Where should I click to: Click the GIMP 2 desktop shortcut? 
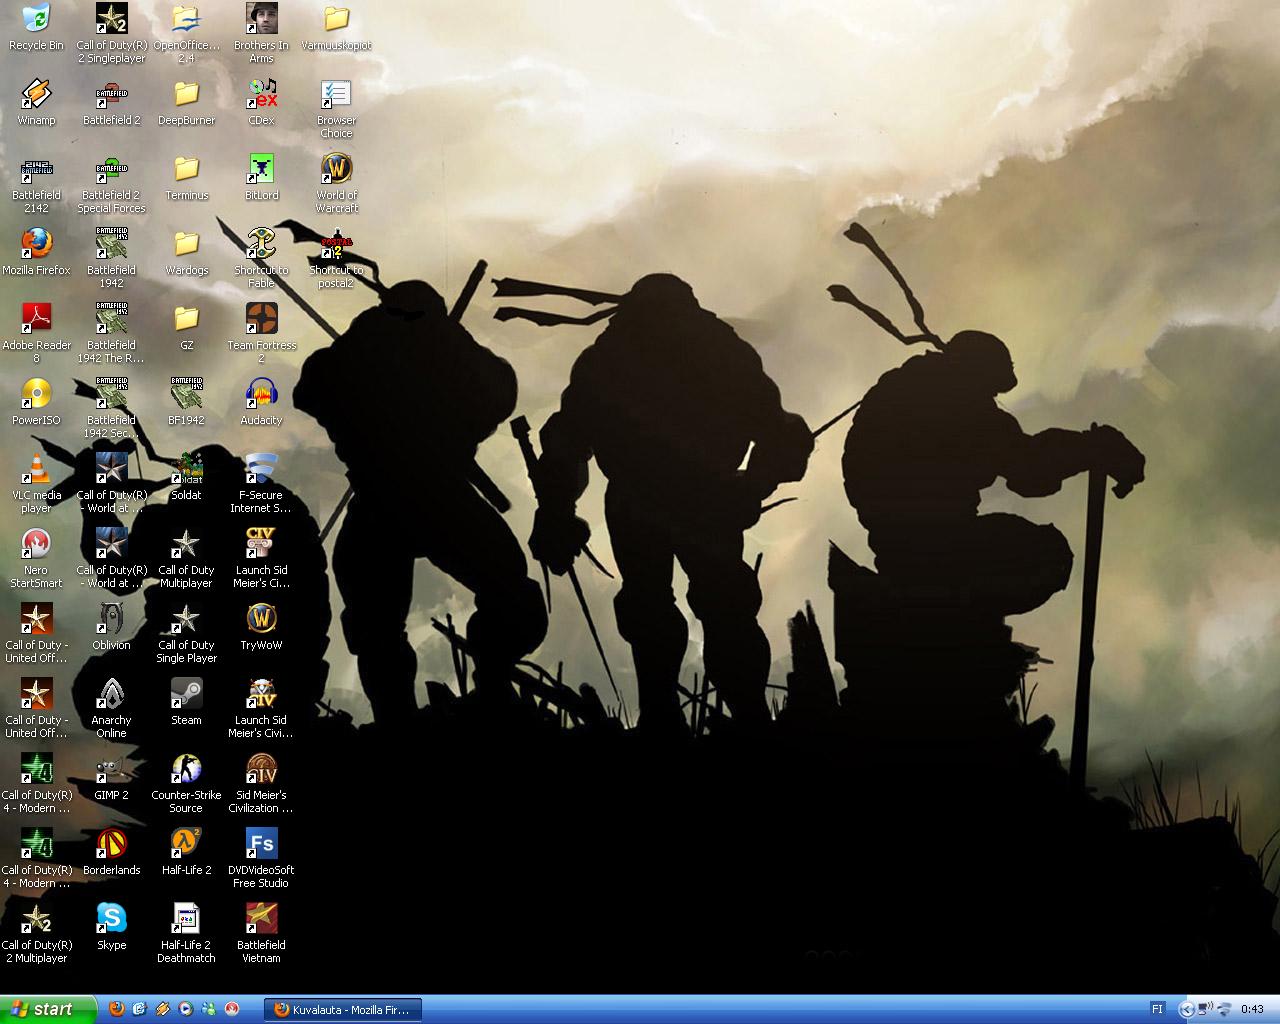[111, 770]
